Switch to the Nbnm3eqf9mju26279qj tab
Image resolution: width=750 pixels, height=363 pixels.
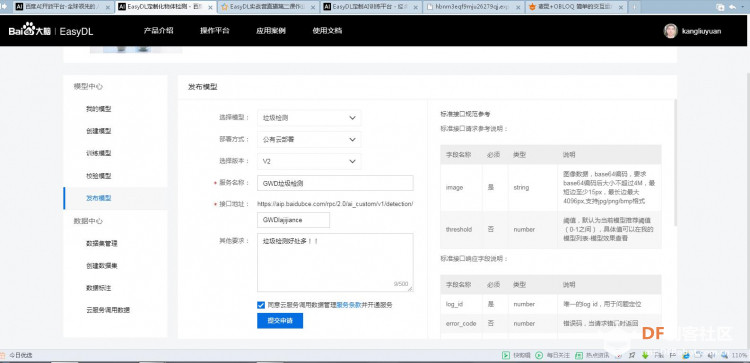tap(474, 7)
